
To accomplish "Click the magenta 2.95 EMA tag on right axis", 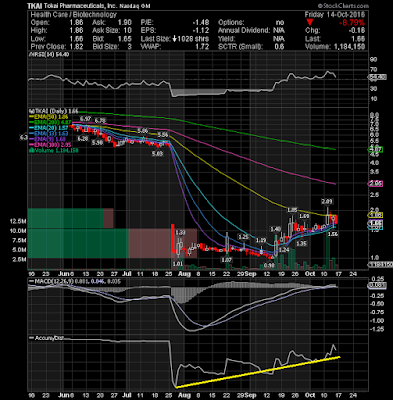I will click(x=375, y=184).
